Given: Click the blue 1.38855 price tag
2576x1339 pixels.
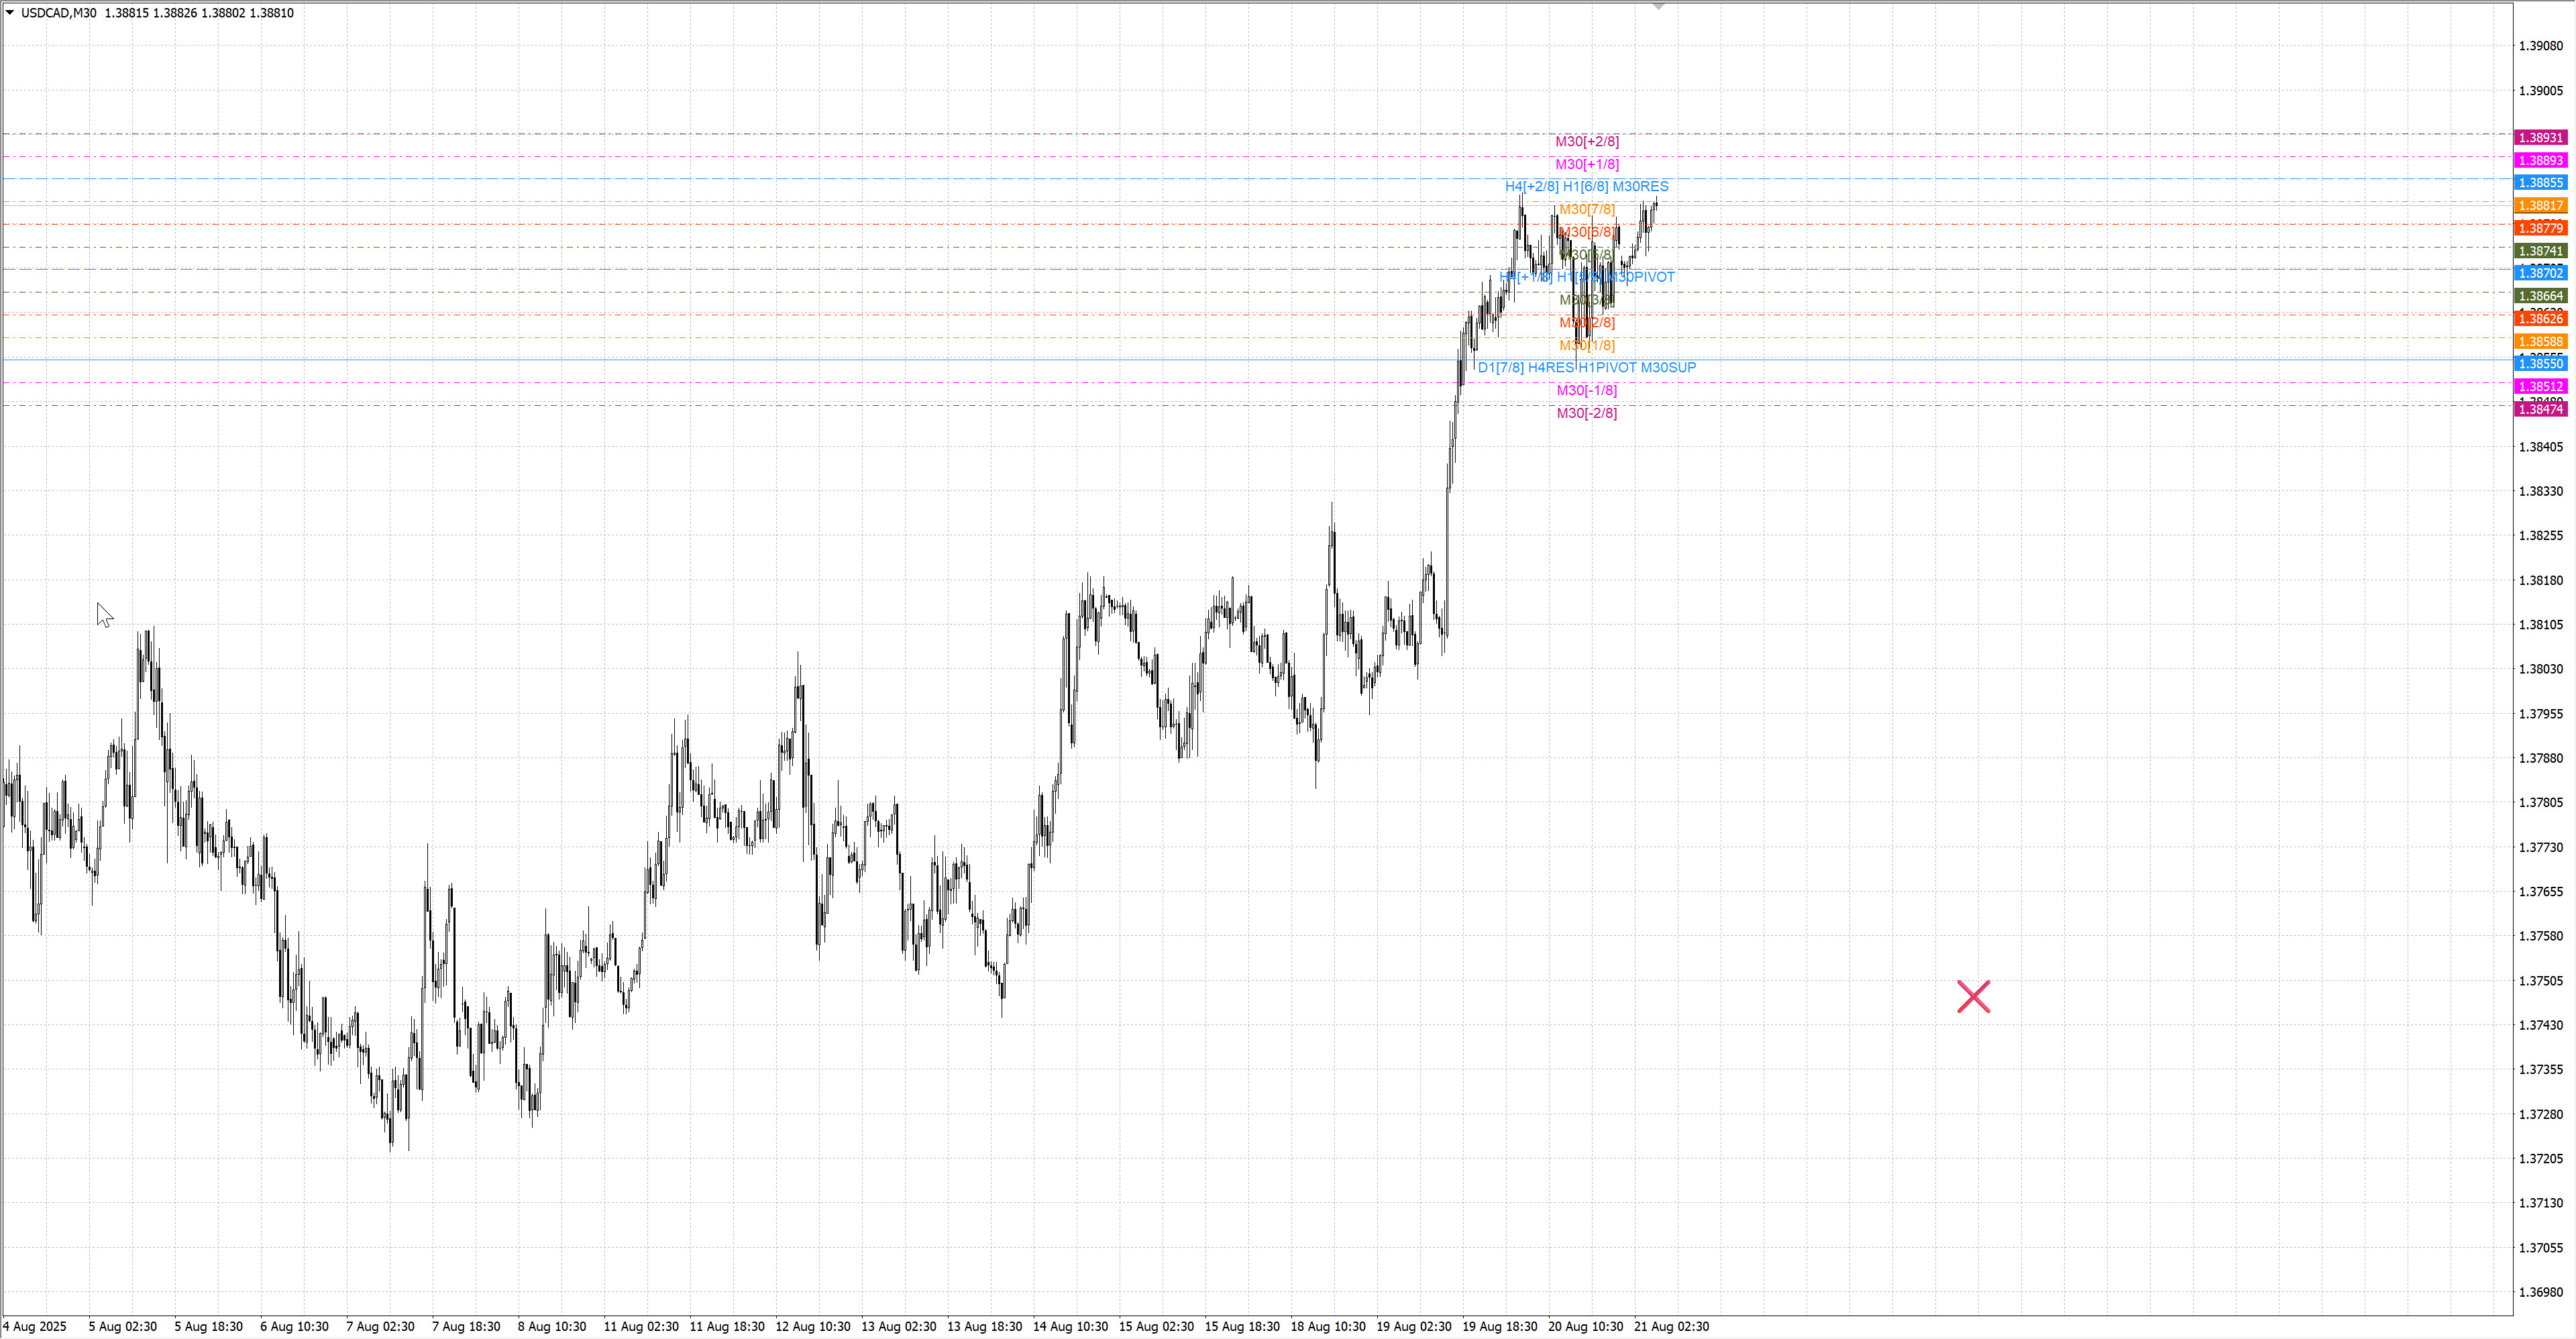Looking at the screenshot, I should [2540, 182].
